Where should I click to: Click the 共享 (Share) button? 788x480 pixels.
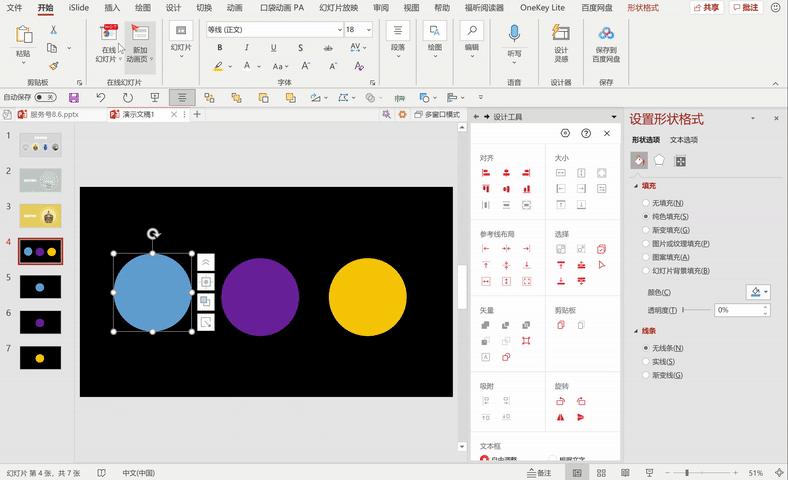pos(706,8)
